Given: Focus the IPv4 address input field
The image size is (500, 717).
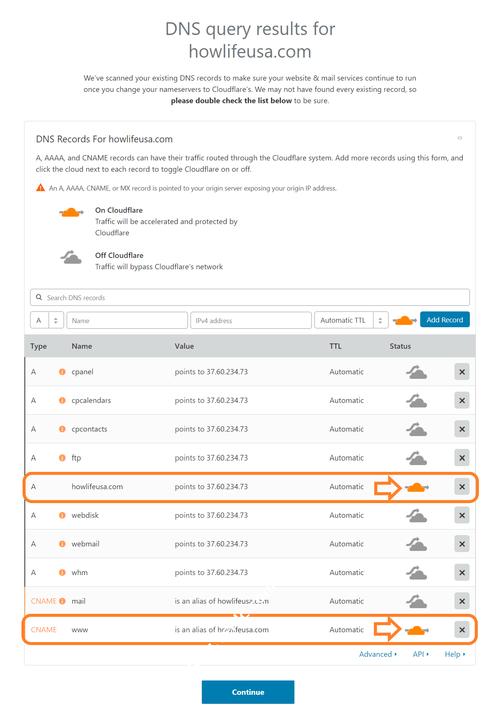Looking at the screenshot, I should coord(251,321).
